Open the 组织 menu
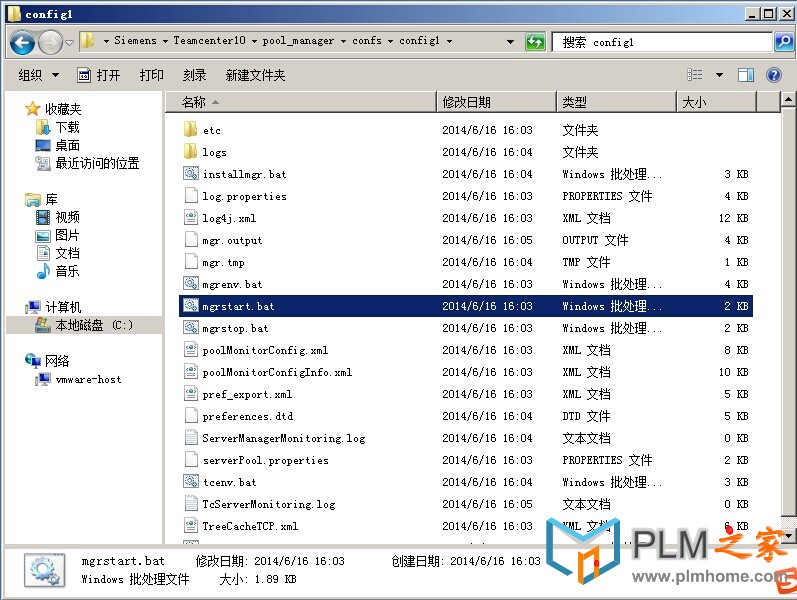This screenshot has height=600, width=797. coord(39,75)
